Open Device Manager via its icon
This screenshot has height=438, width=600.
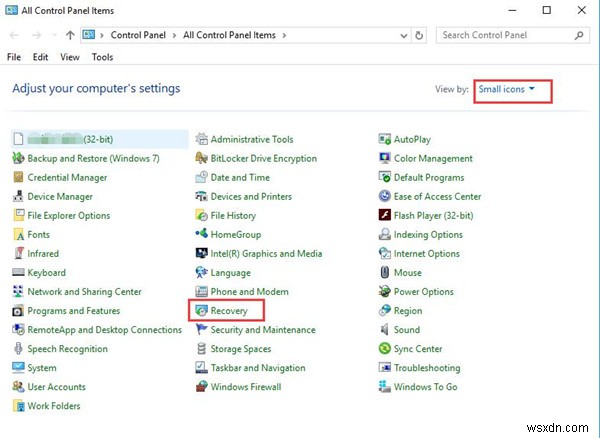18,196
